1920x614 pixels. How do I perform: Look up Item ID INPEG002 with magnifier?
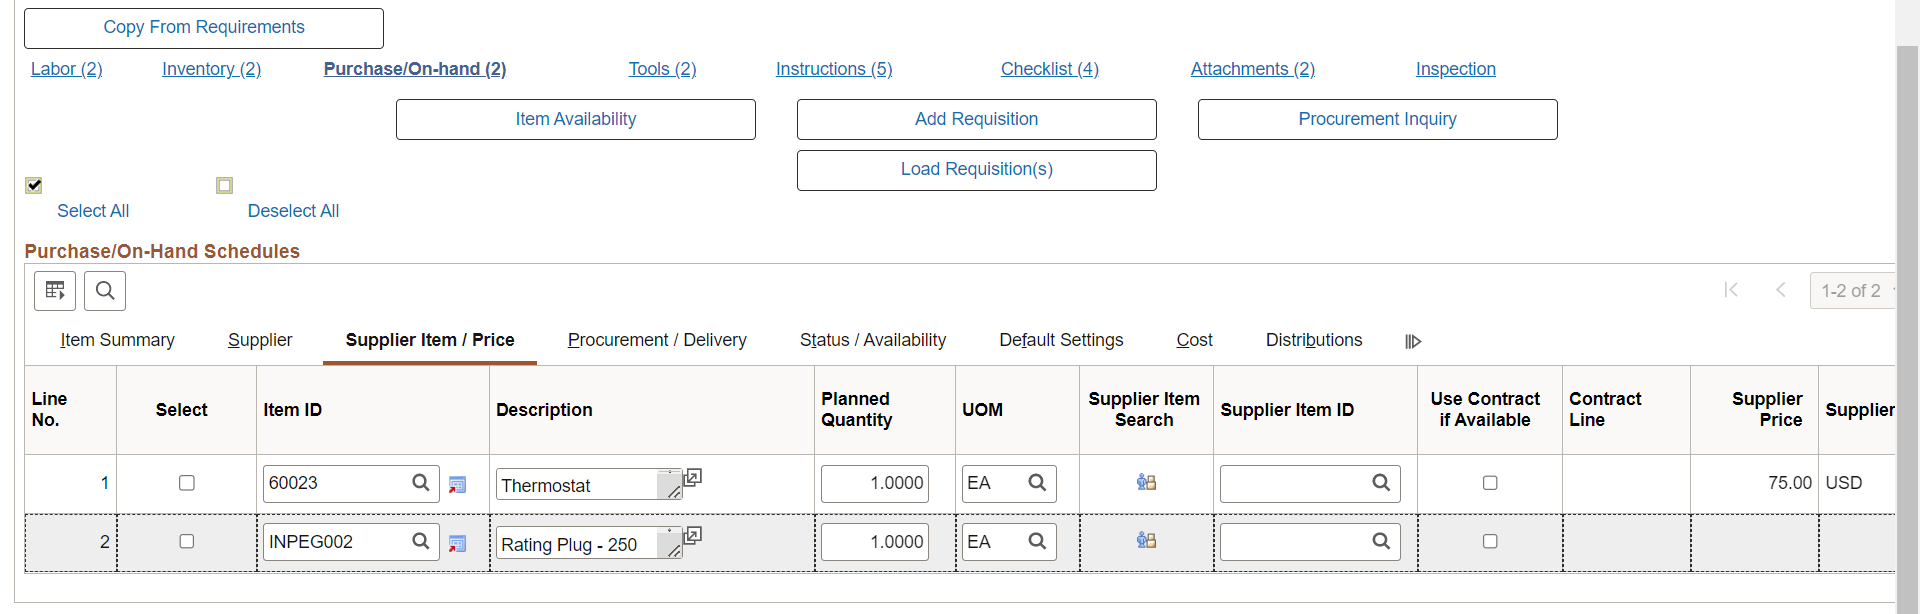point(421,541)
